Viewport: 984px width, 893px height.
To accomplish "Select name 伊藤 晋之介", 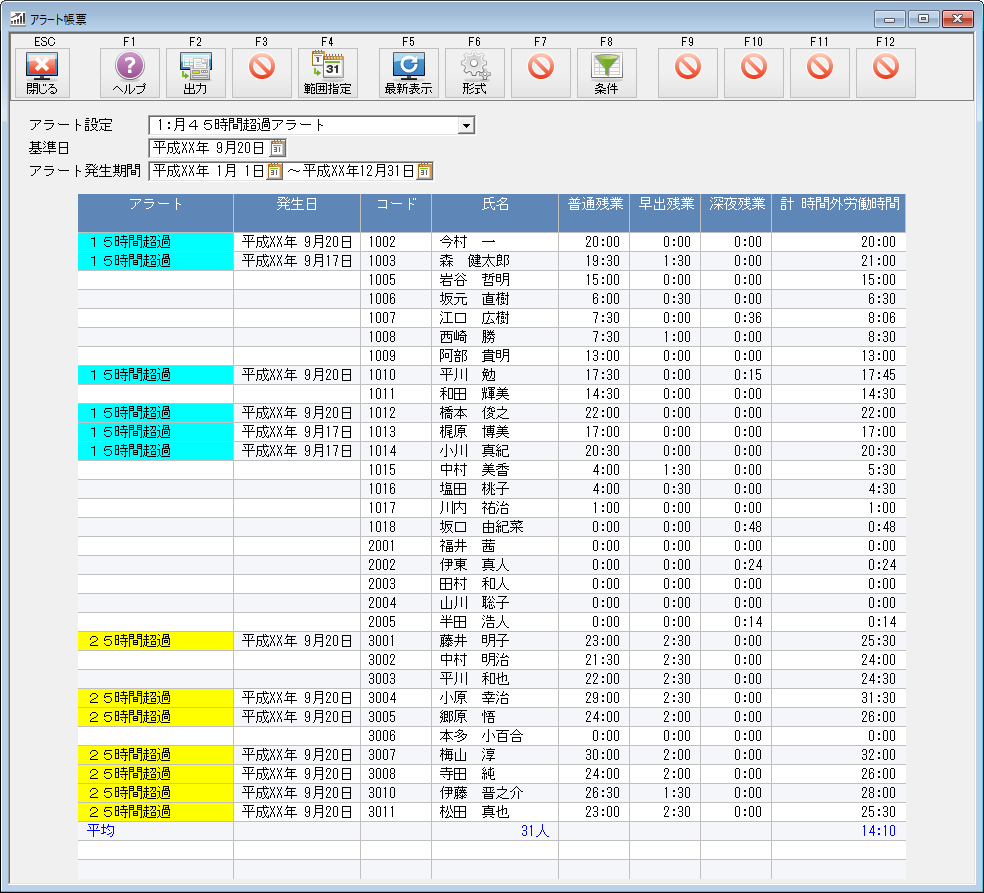I will 495,793.
